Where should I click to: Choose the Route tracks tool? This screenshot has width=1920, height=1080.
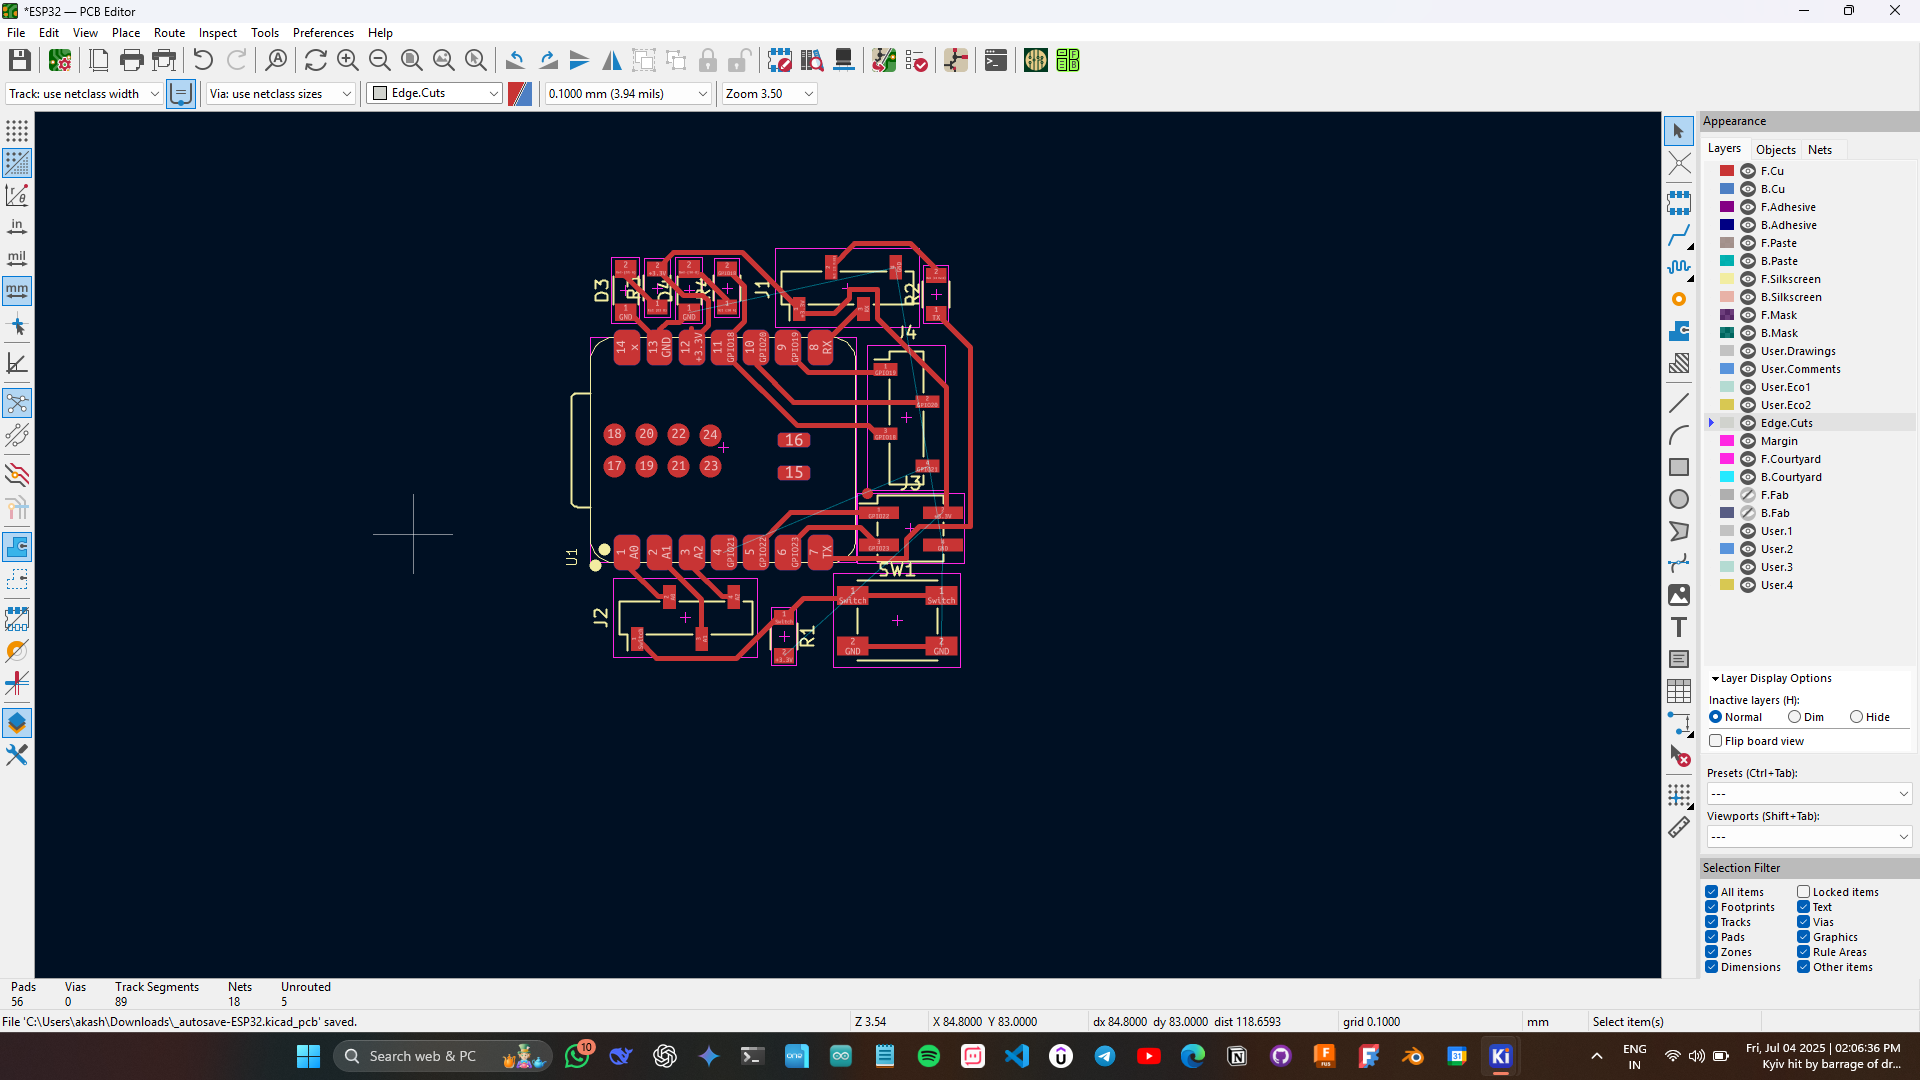tap(1679, 237)
